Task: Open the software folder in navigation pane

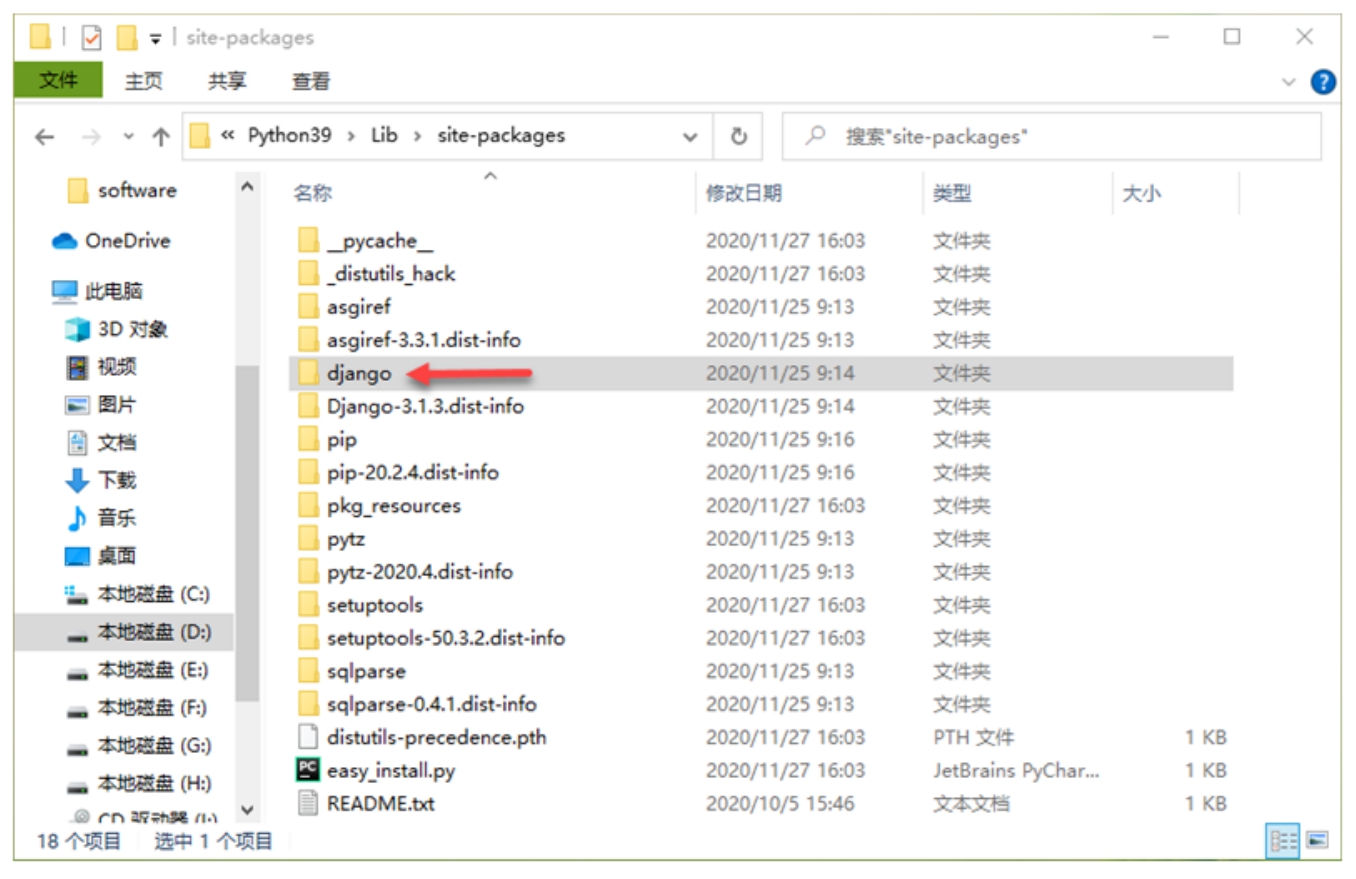Action: pos(123,190)
